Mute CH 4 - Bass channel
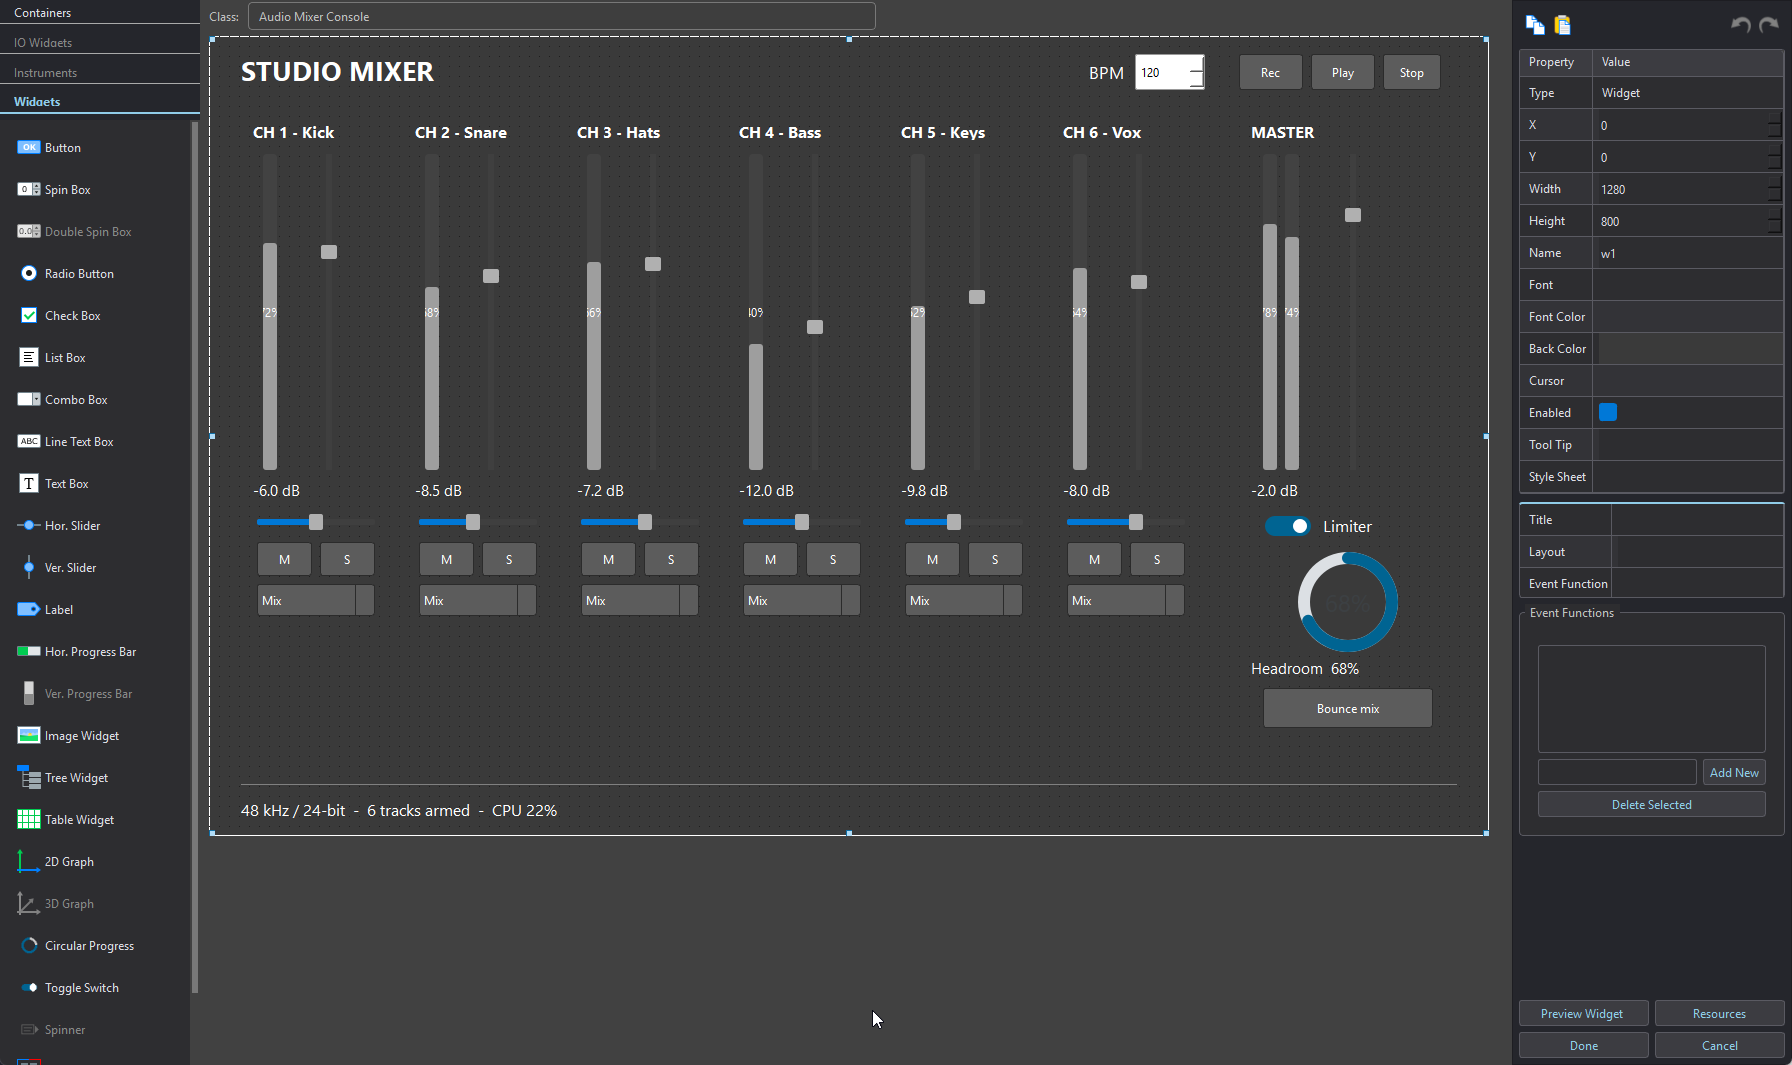 [771, 559]
